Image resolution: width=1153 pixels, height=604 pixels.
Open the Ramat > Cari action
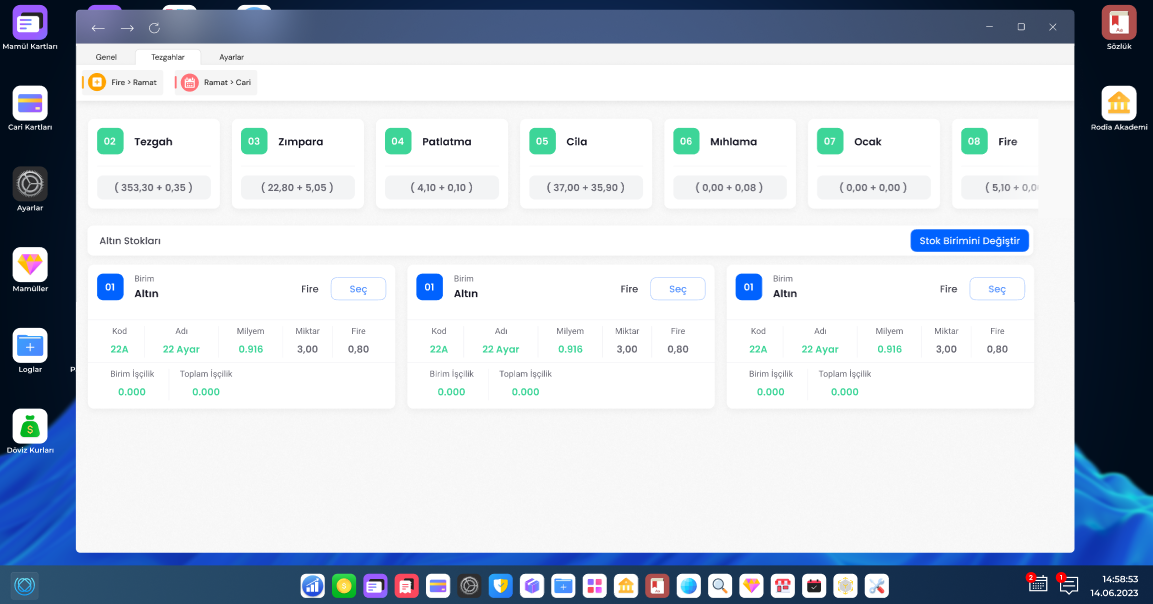click(216, 82)
